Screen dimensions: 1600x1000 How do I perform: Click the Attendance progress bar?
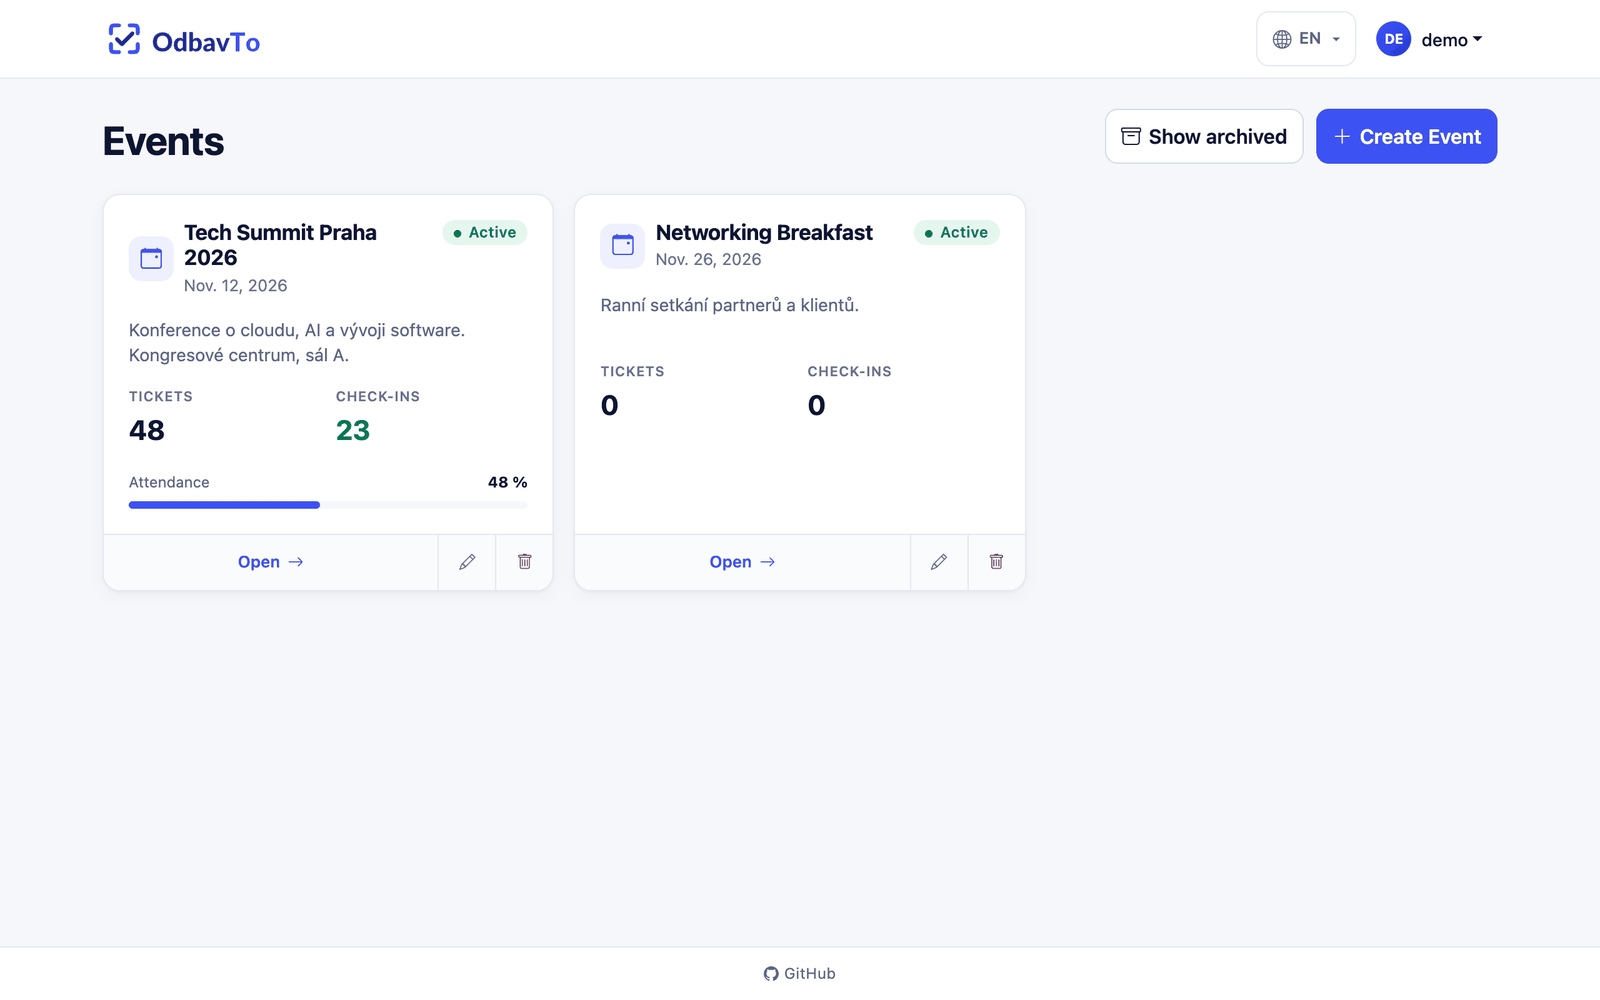[328, 505]
